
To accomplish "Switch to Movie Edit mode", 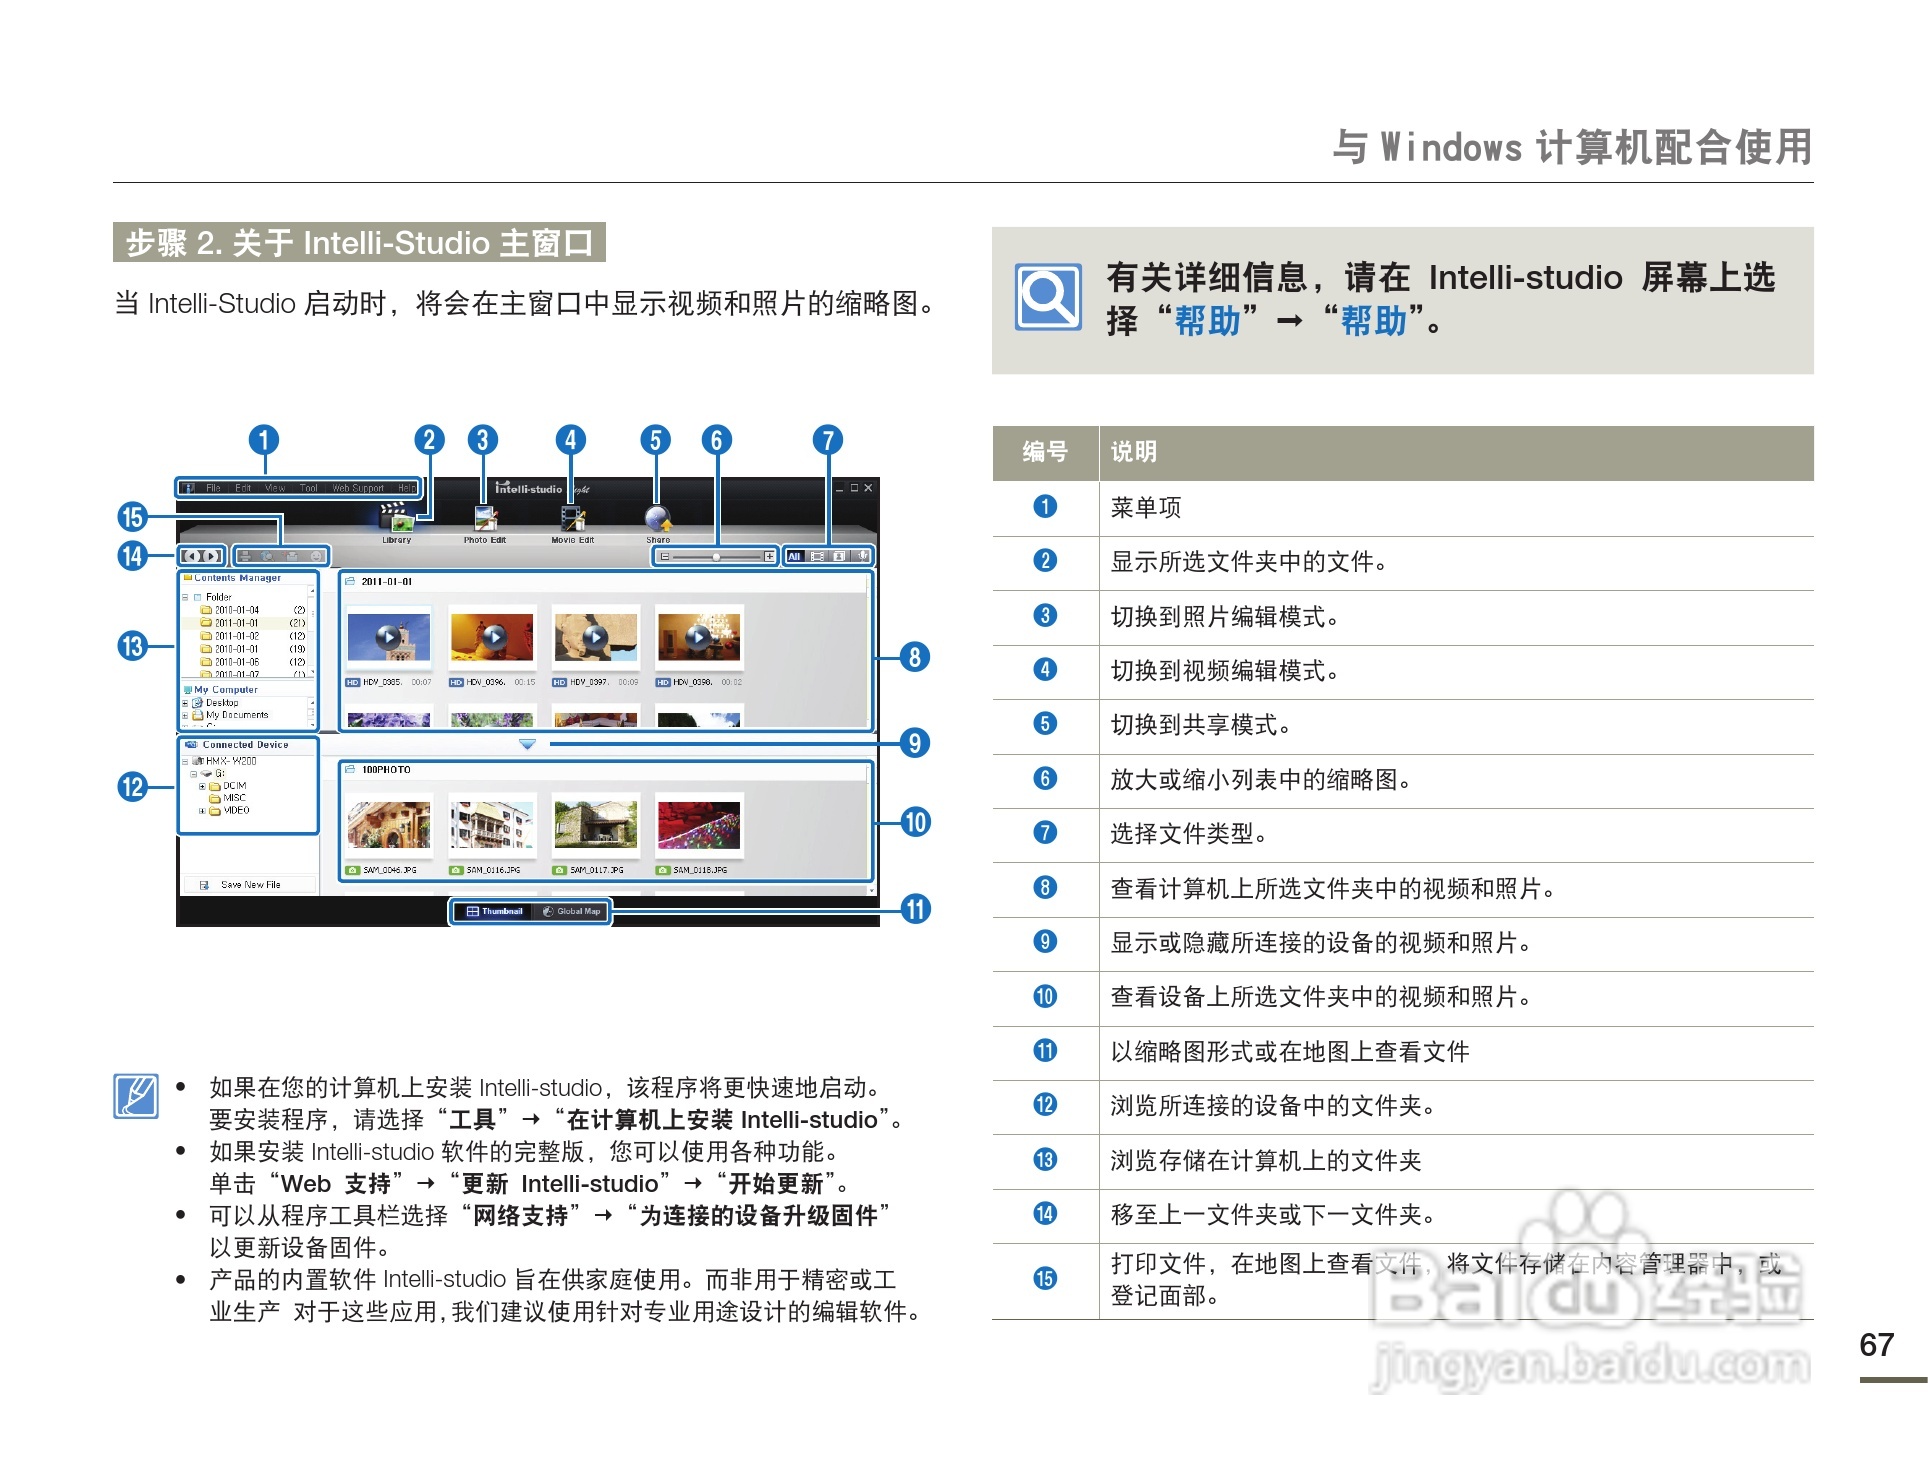I will [x=572, y=524].
